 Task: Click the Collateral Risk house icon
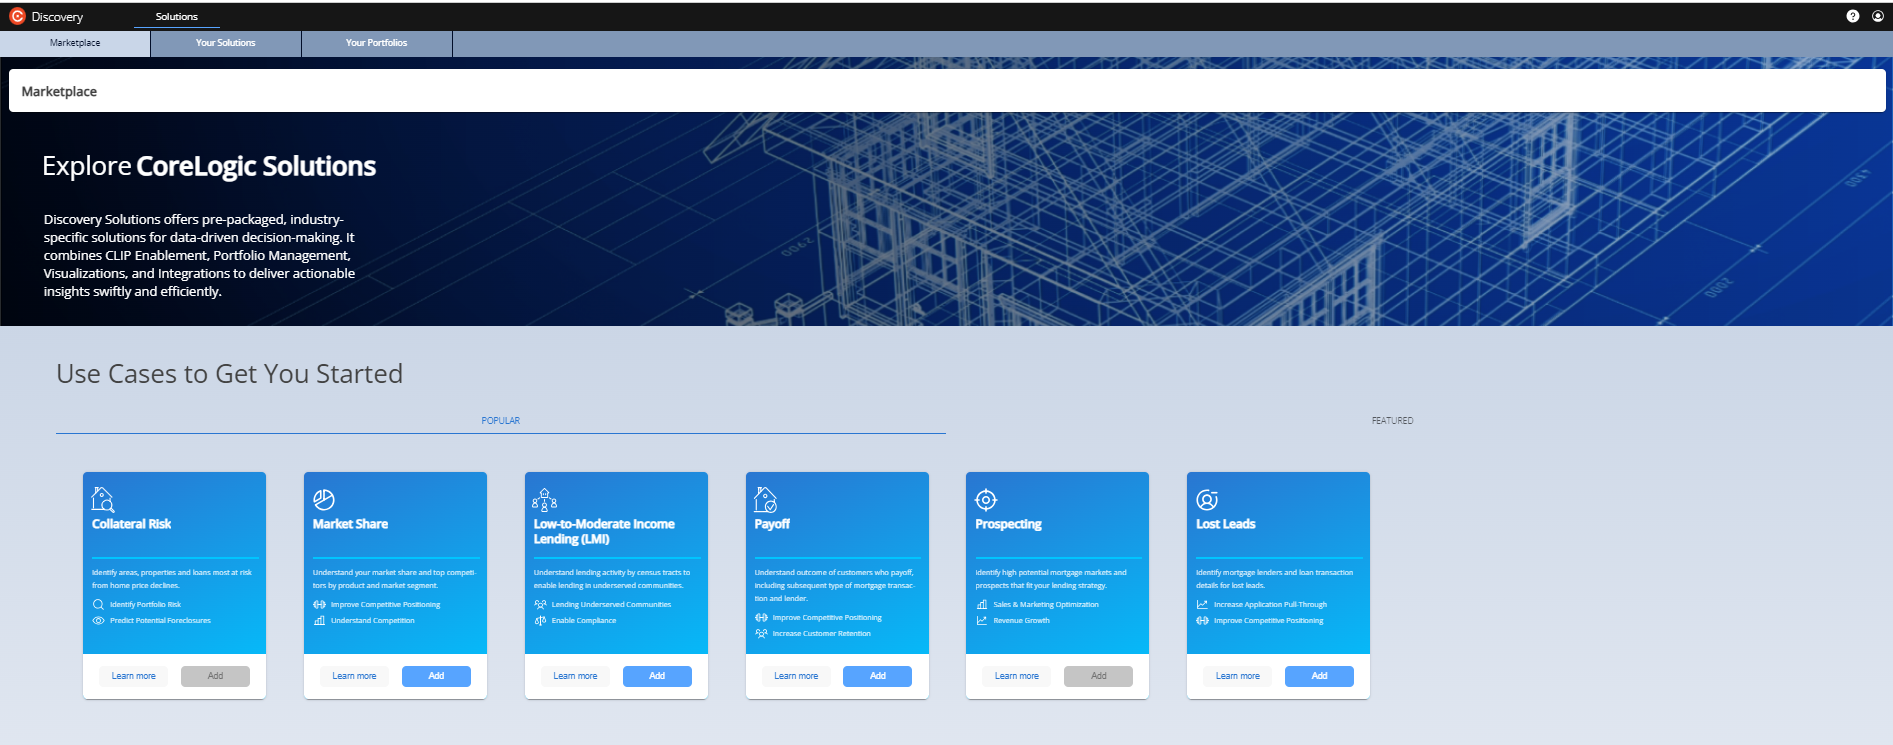pyautogui.click(x=103, y=499)
